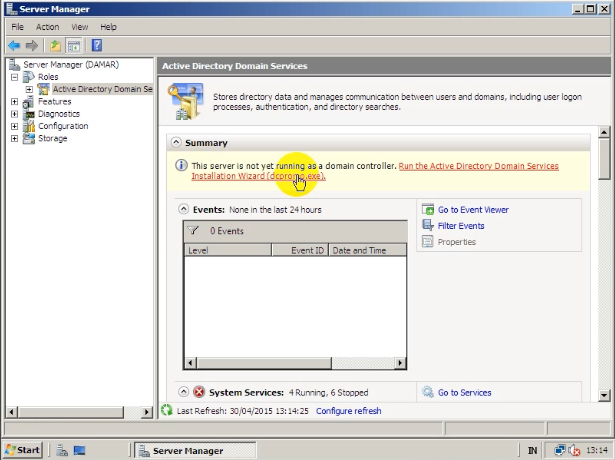615x460 pixels.
Task: Open the Help question mark toolbar icon
Action: [x=97, y=45]
